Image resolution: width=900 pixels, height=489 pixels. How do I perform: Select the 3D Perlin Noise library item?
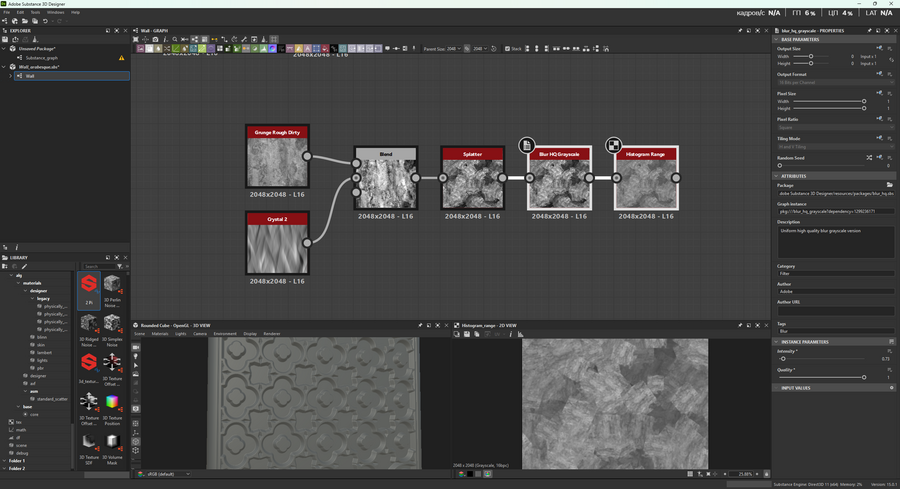point(112,286)
